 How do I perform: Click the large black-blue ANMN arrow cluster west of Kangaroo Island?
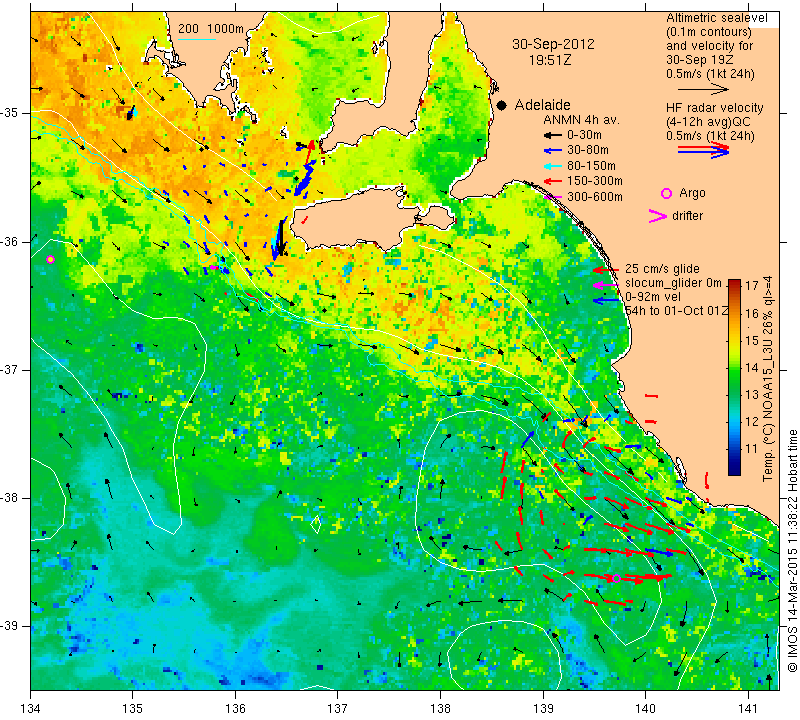(x=280, y=238)
